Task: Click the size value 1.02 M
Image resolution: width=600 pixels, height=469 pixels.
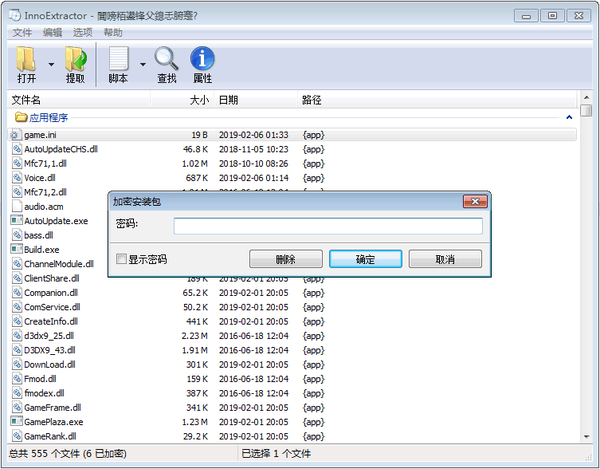Action: (x=195, y=164)
